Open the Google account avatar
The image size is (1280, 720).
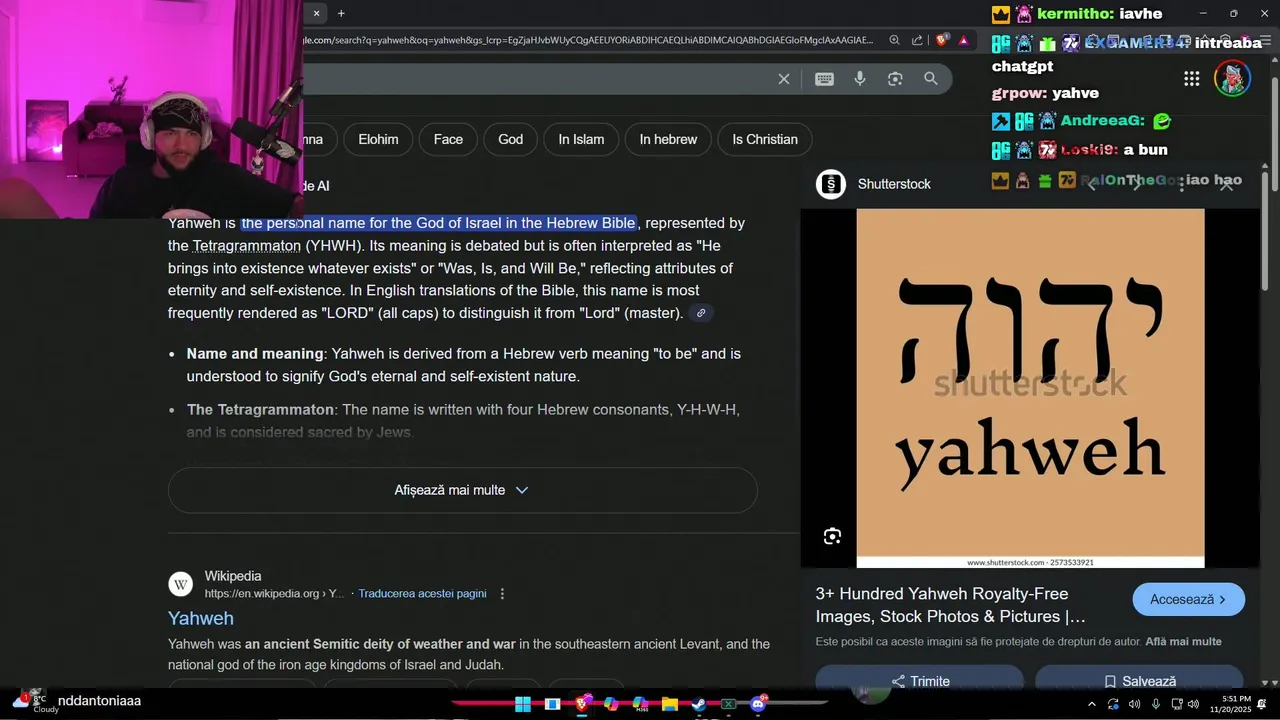1232,78
